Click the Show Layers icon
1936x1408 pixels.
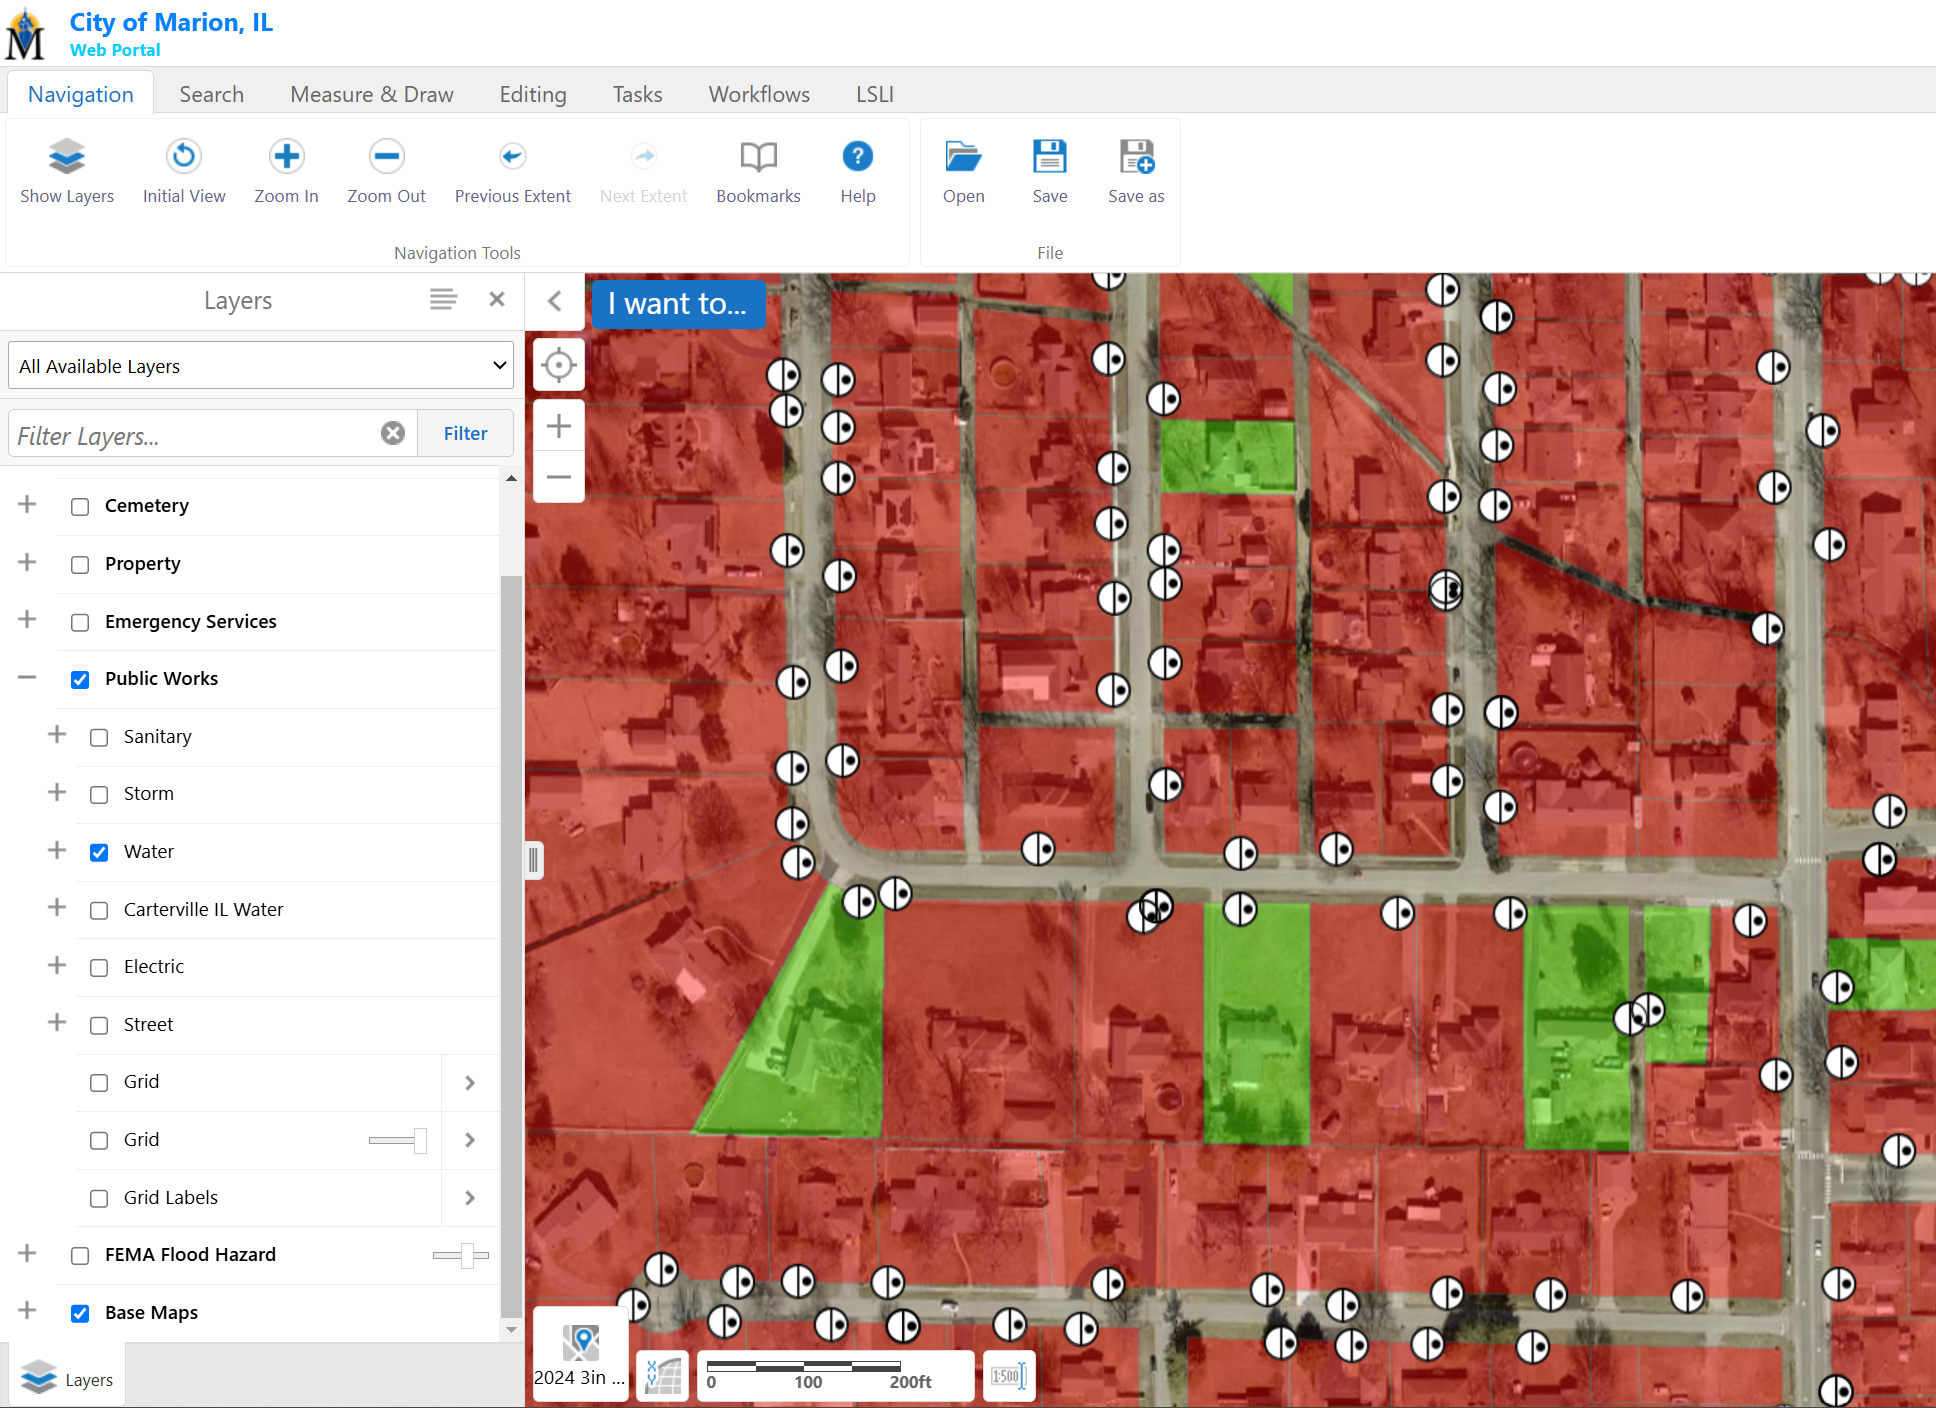[66, 157]
